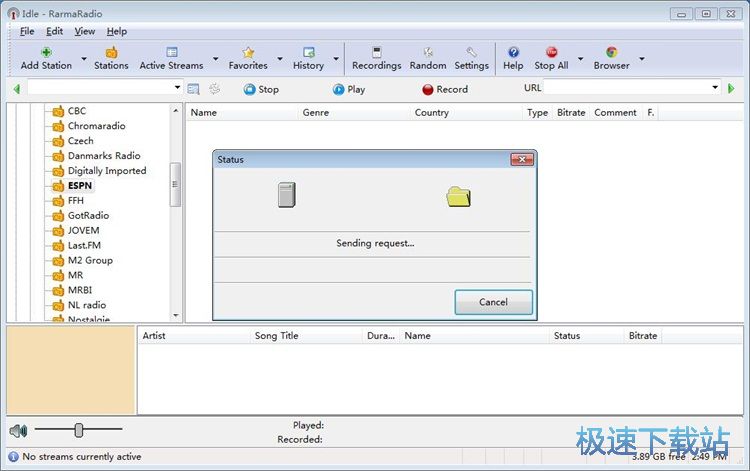Viewport: 750px width, 471px height.
Task: Open Favorites star icon
Action: 248,53
